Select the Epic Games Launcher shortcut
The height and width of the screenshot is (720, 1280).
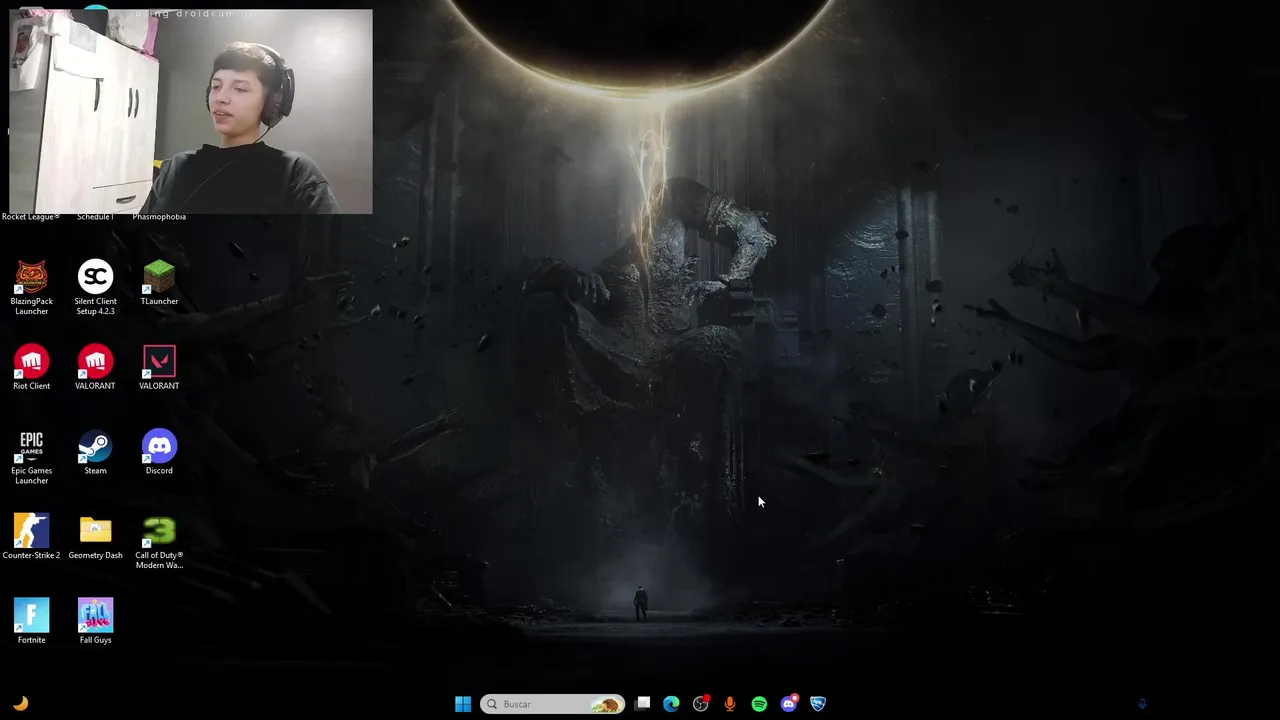(x=31, y=457)
